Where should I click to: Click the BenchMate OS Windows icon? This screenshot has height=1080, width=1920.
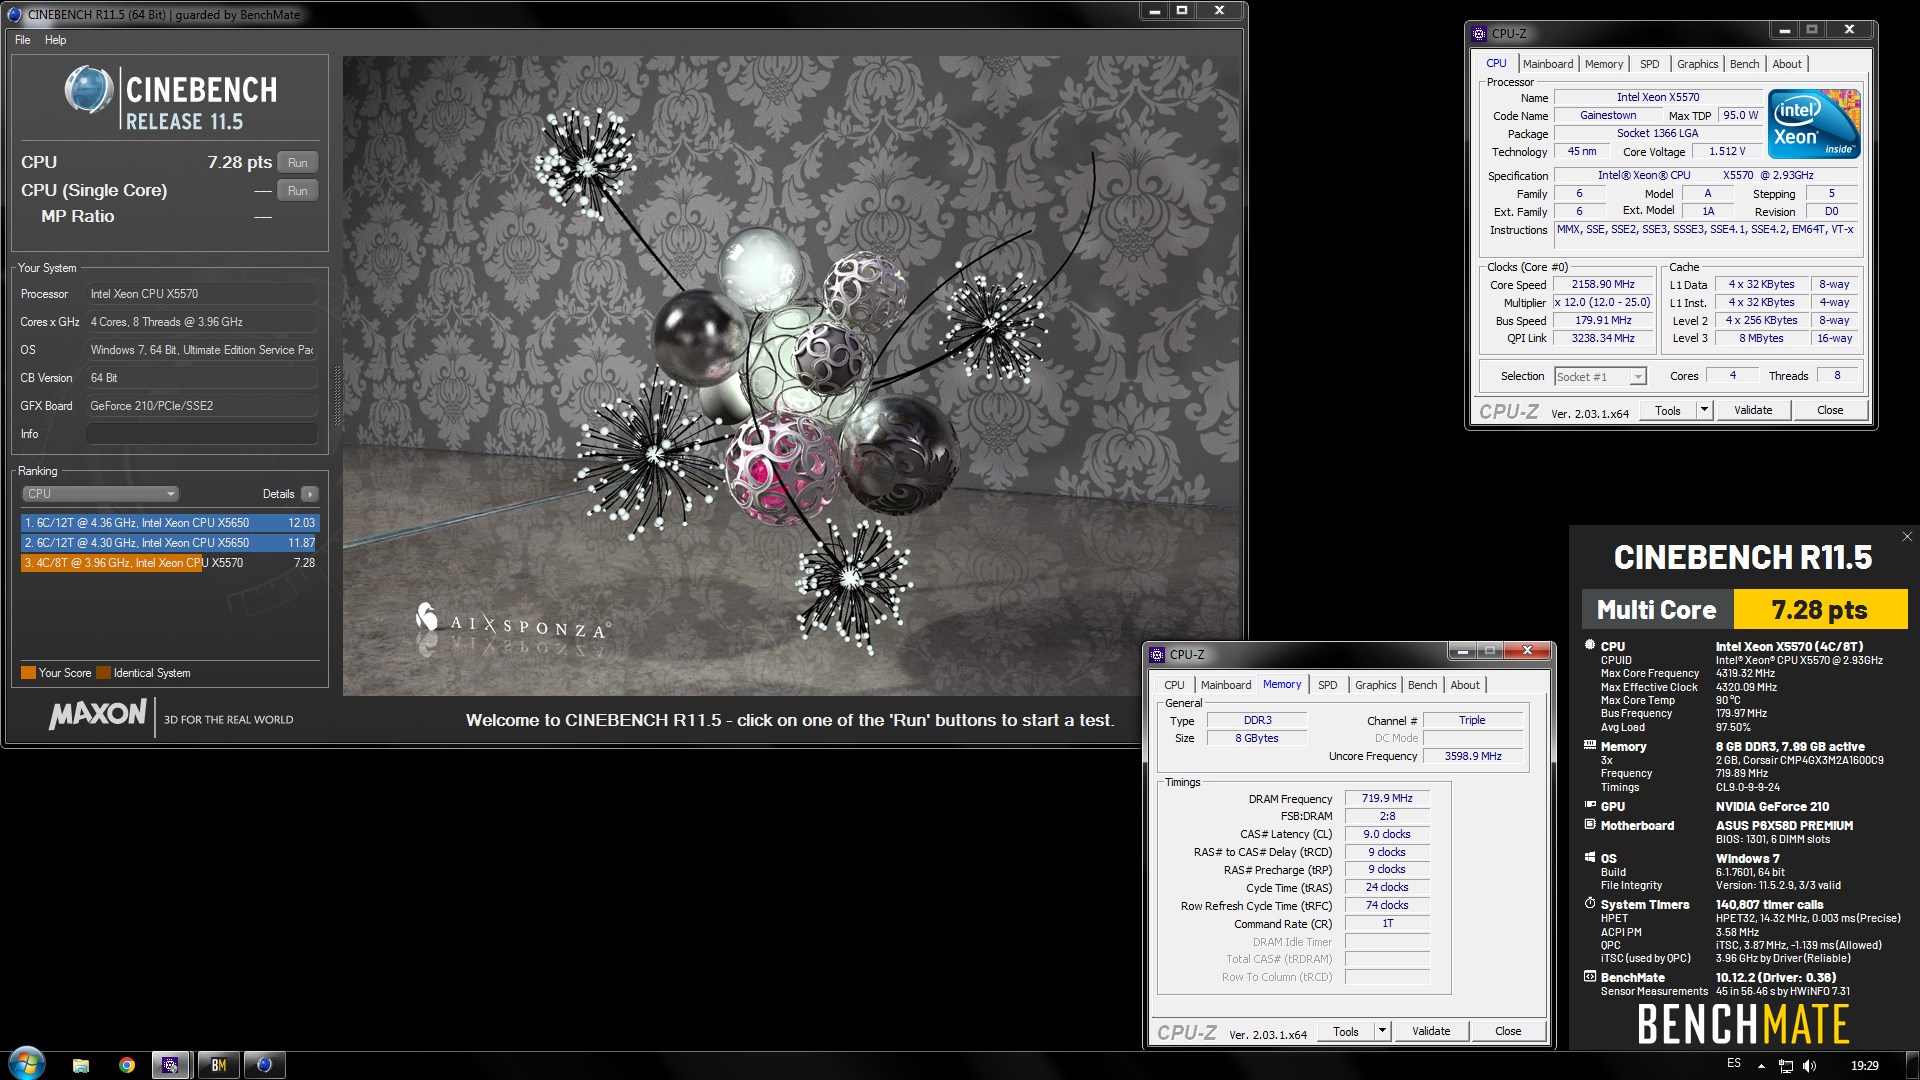pos(1590,857)
